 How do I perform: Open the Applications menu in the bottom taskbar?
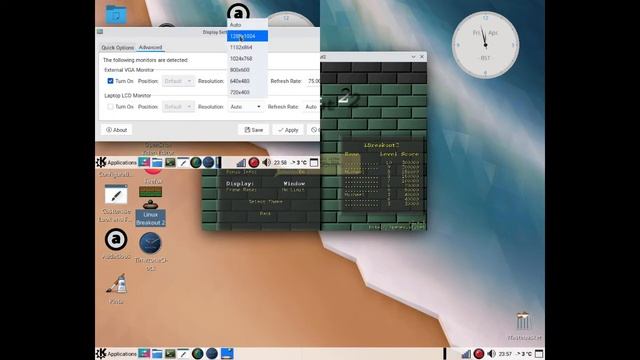click(x=116, y=353)
